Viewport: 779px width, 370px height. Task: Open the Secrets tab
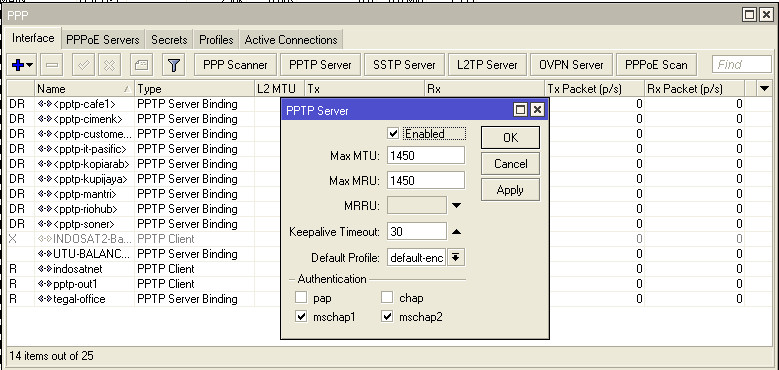(169, 40)
